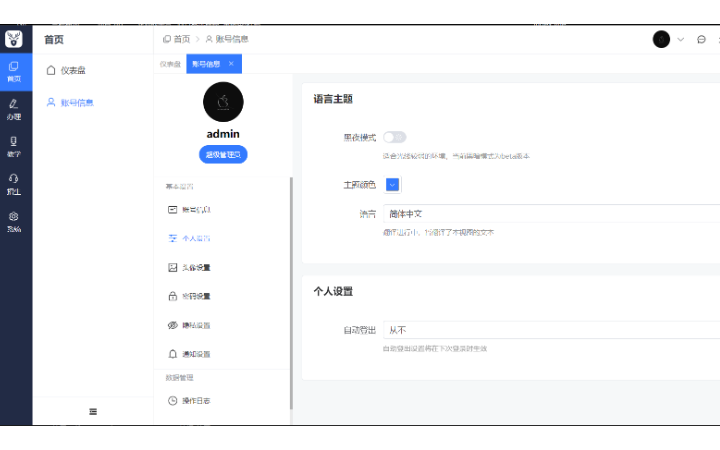Open the gear icon system section
720x450 pixels.
point(14,221)
